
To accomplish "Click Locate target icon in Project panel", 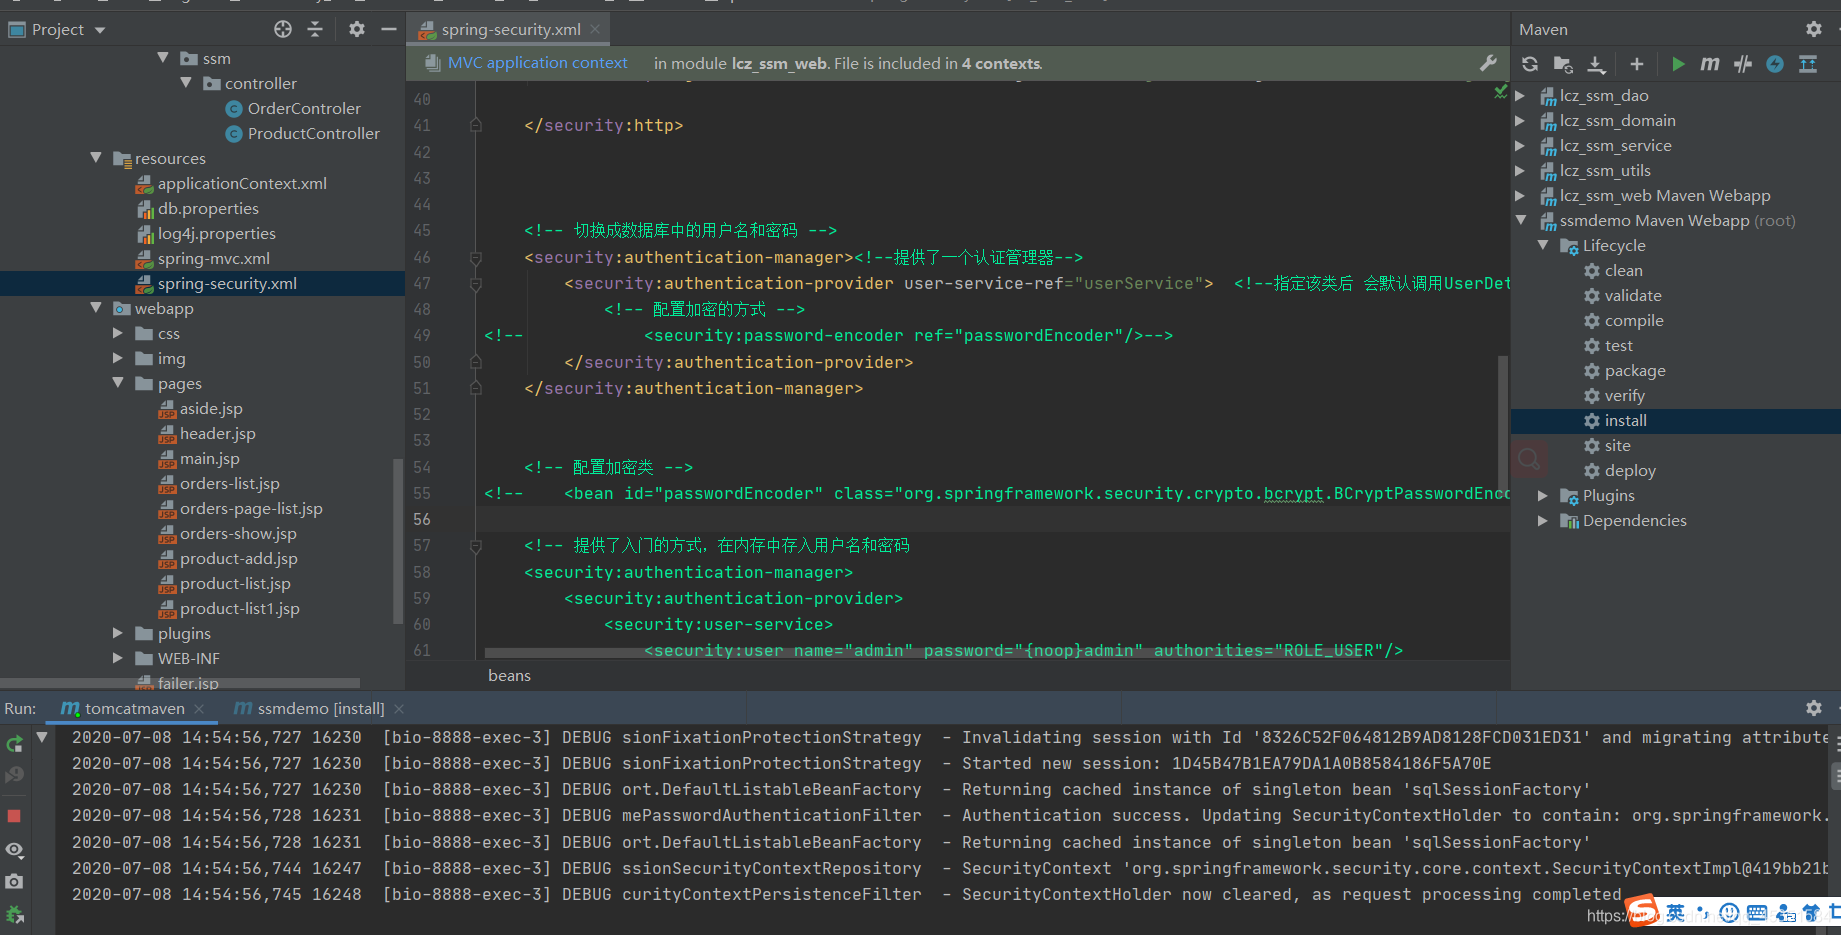I will pos(283,29).
